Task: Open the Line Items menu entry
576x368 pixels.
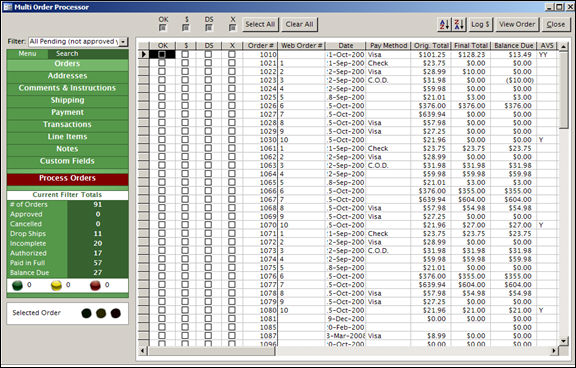Action: click(67, 137)
